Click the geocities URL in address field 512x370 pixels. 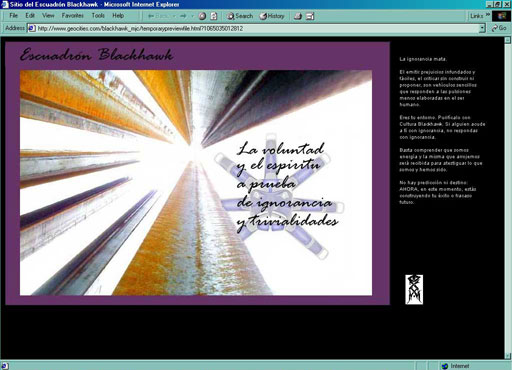coord(140,29)
